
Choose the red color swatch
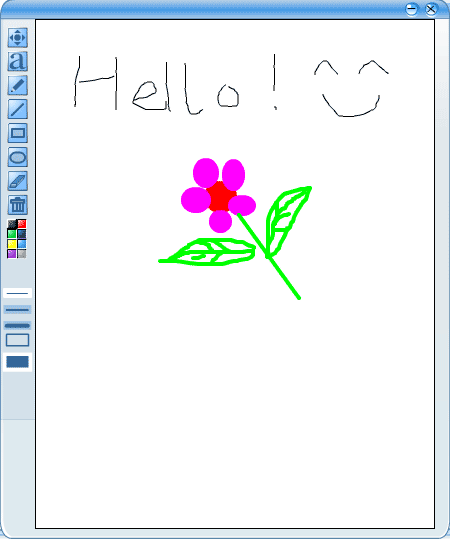(x=22, y=224)
